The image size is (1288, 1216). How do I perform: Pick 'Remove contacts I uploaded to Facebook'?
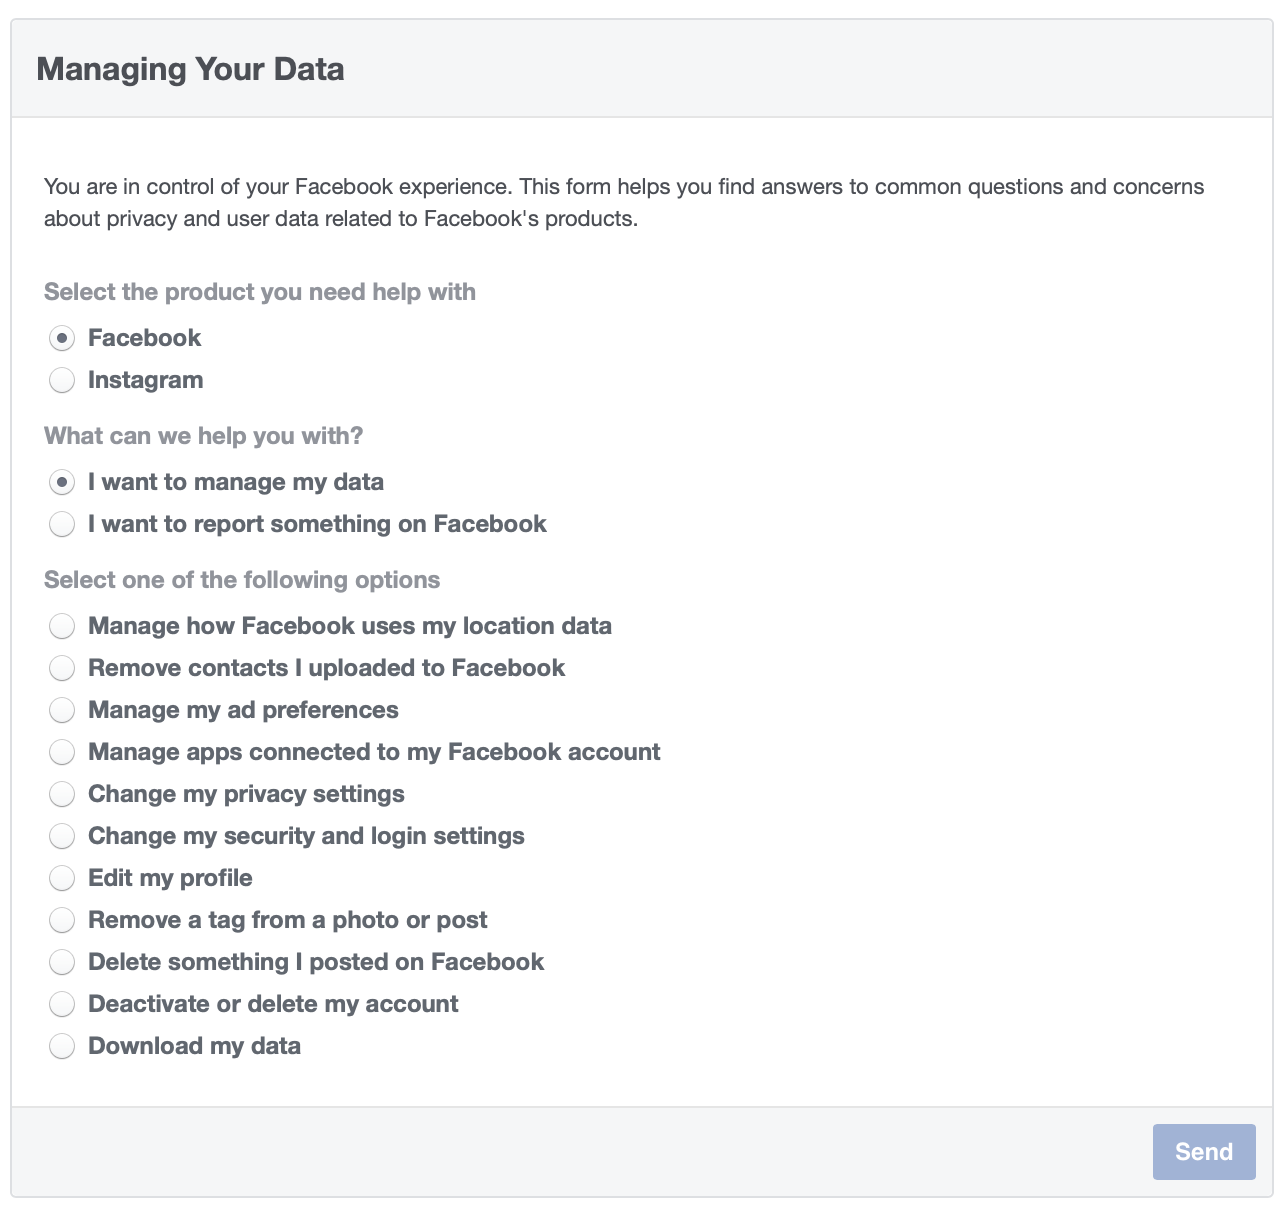click(62, 668)
